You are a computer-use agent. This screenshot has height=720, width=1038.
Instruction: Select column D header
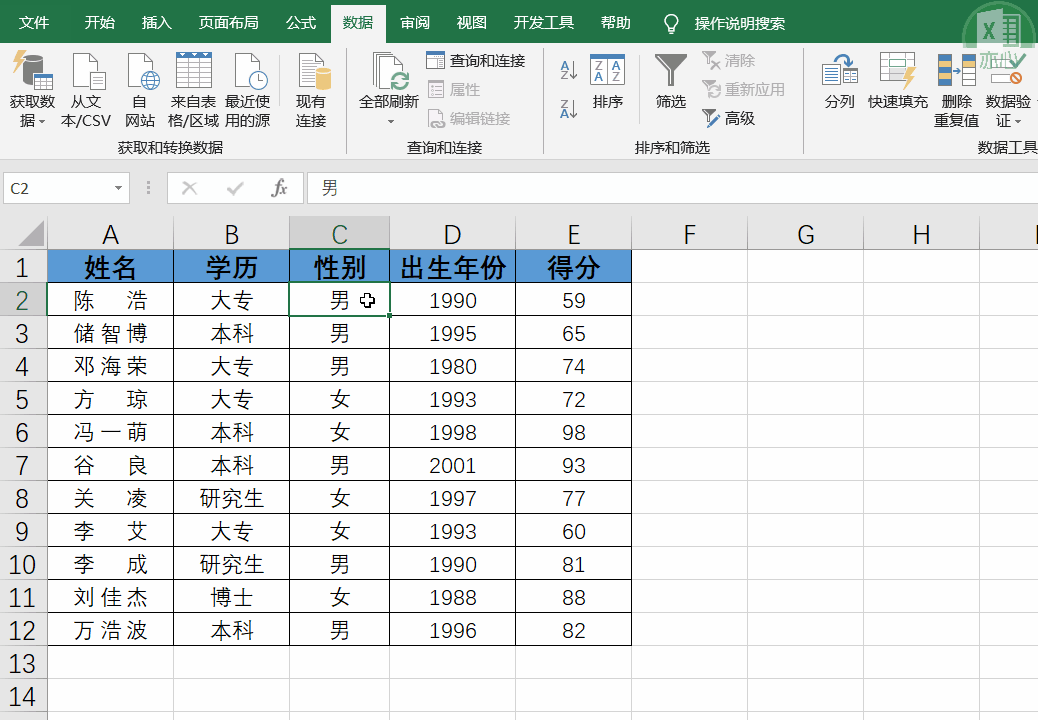click(452, 234)
